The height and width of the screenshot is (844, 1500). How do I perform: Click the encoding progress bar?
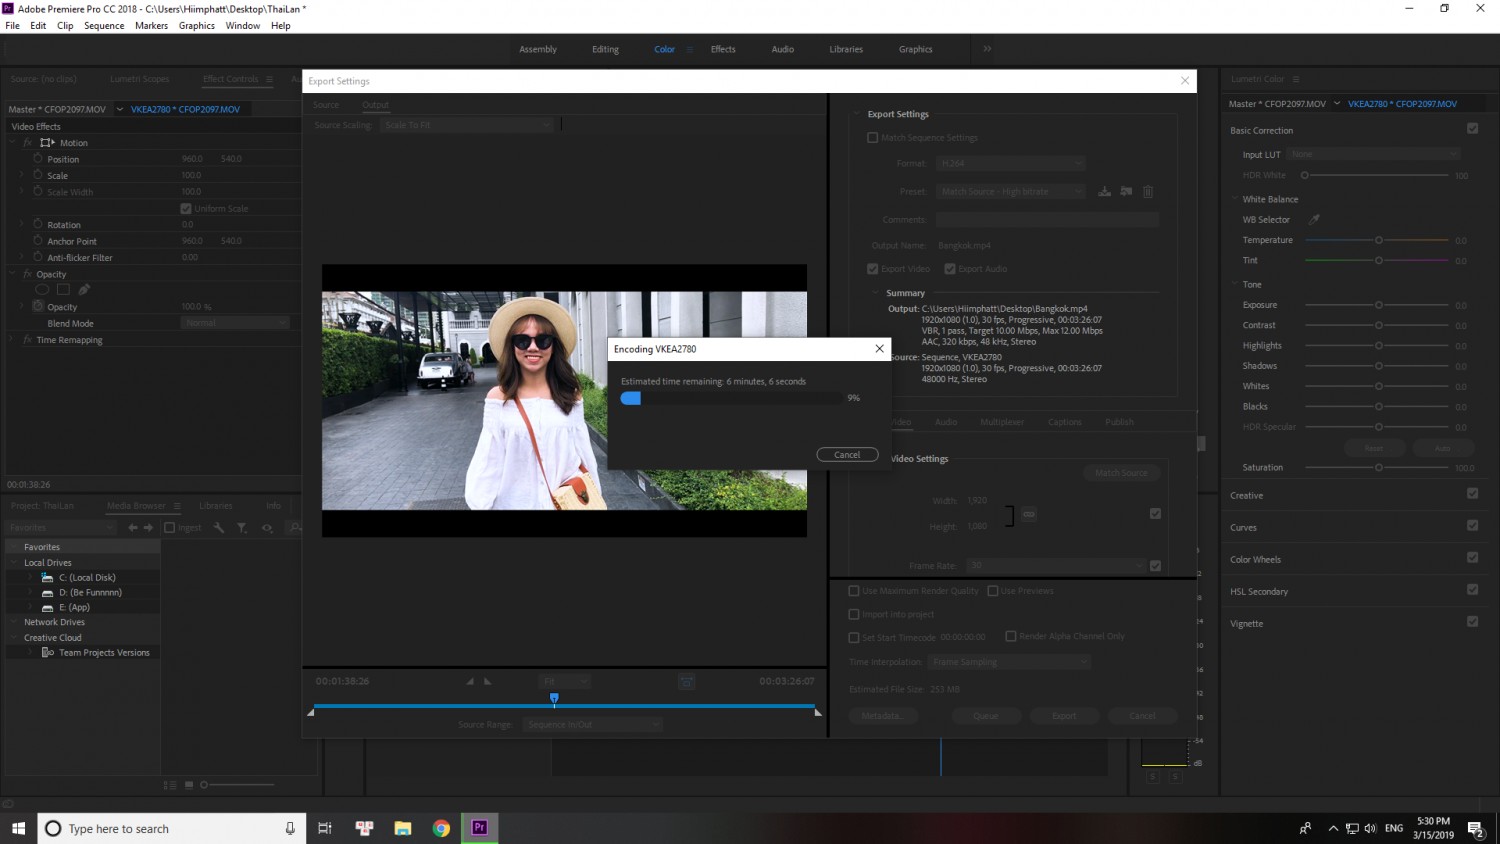[x=730, y=398]
